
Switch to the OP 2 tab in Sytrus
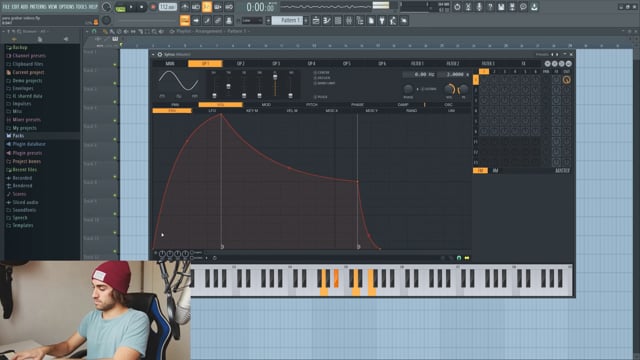pyautogui.click(x=241, y=63)
